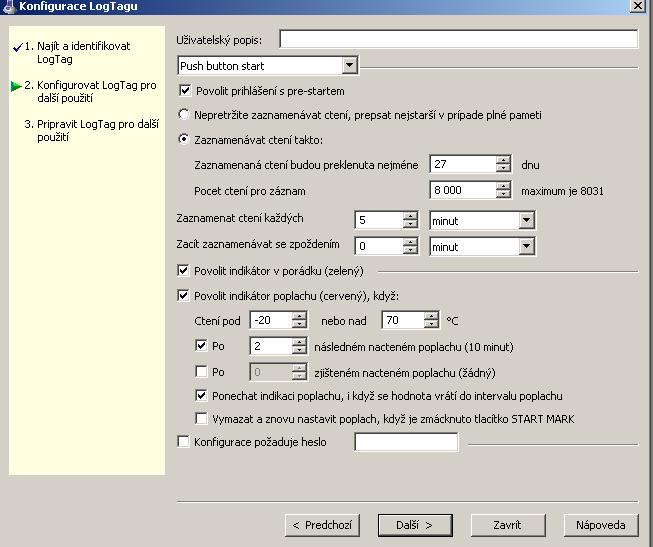Image resolution: width=653 pixels, height=547 pixels.
Task: Decrease the Ctení pod lower limit
Action: tap(299, 324)
